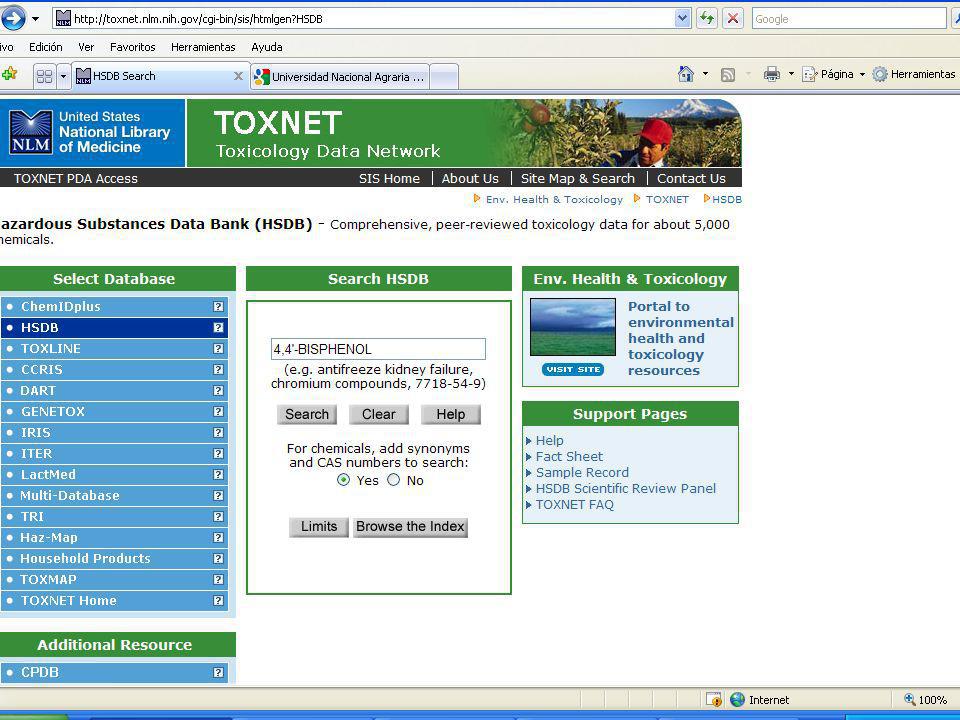Screen dimensions: 960x720
Task: Open Site Map & Search
Action: point(577,179)
